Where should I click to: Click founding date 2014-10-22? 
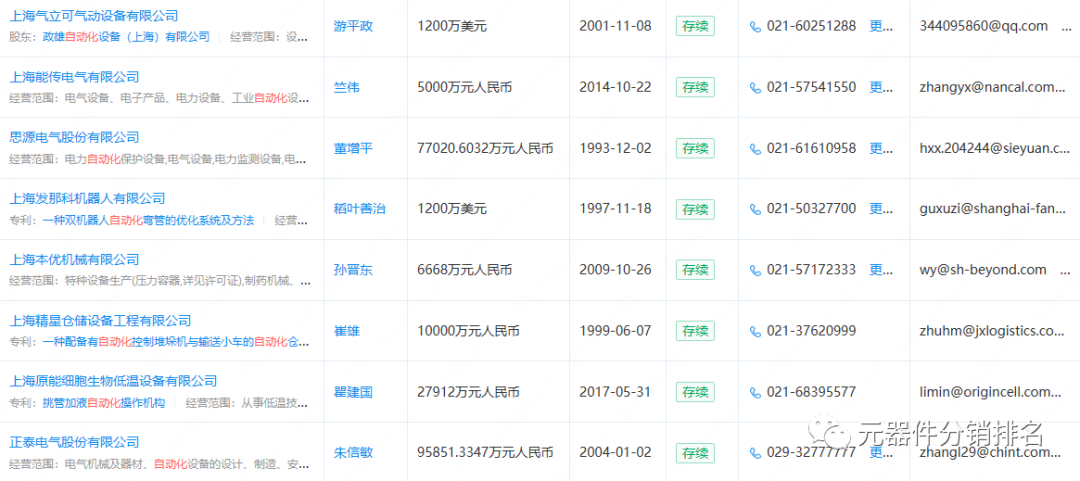click(x=616, y=88)
